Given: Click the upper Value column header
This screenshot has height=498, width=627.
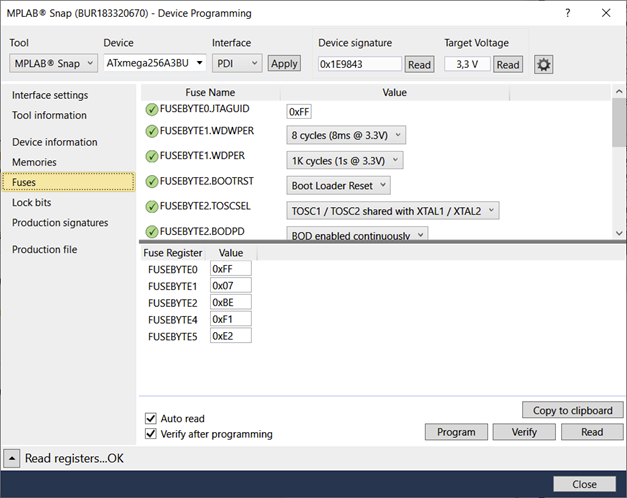Looking at the screenshot, I should click(x=395, y=92).
